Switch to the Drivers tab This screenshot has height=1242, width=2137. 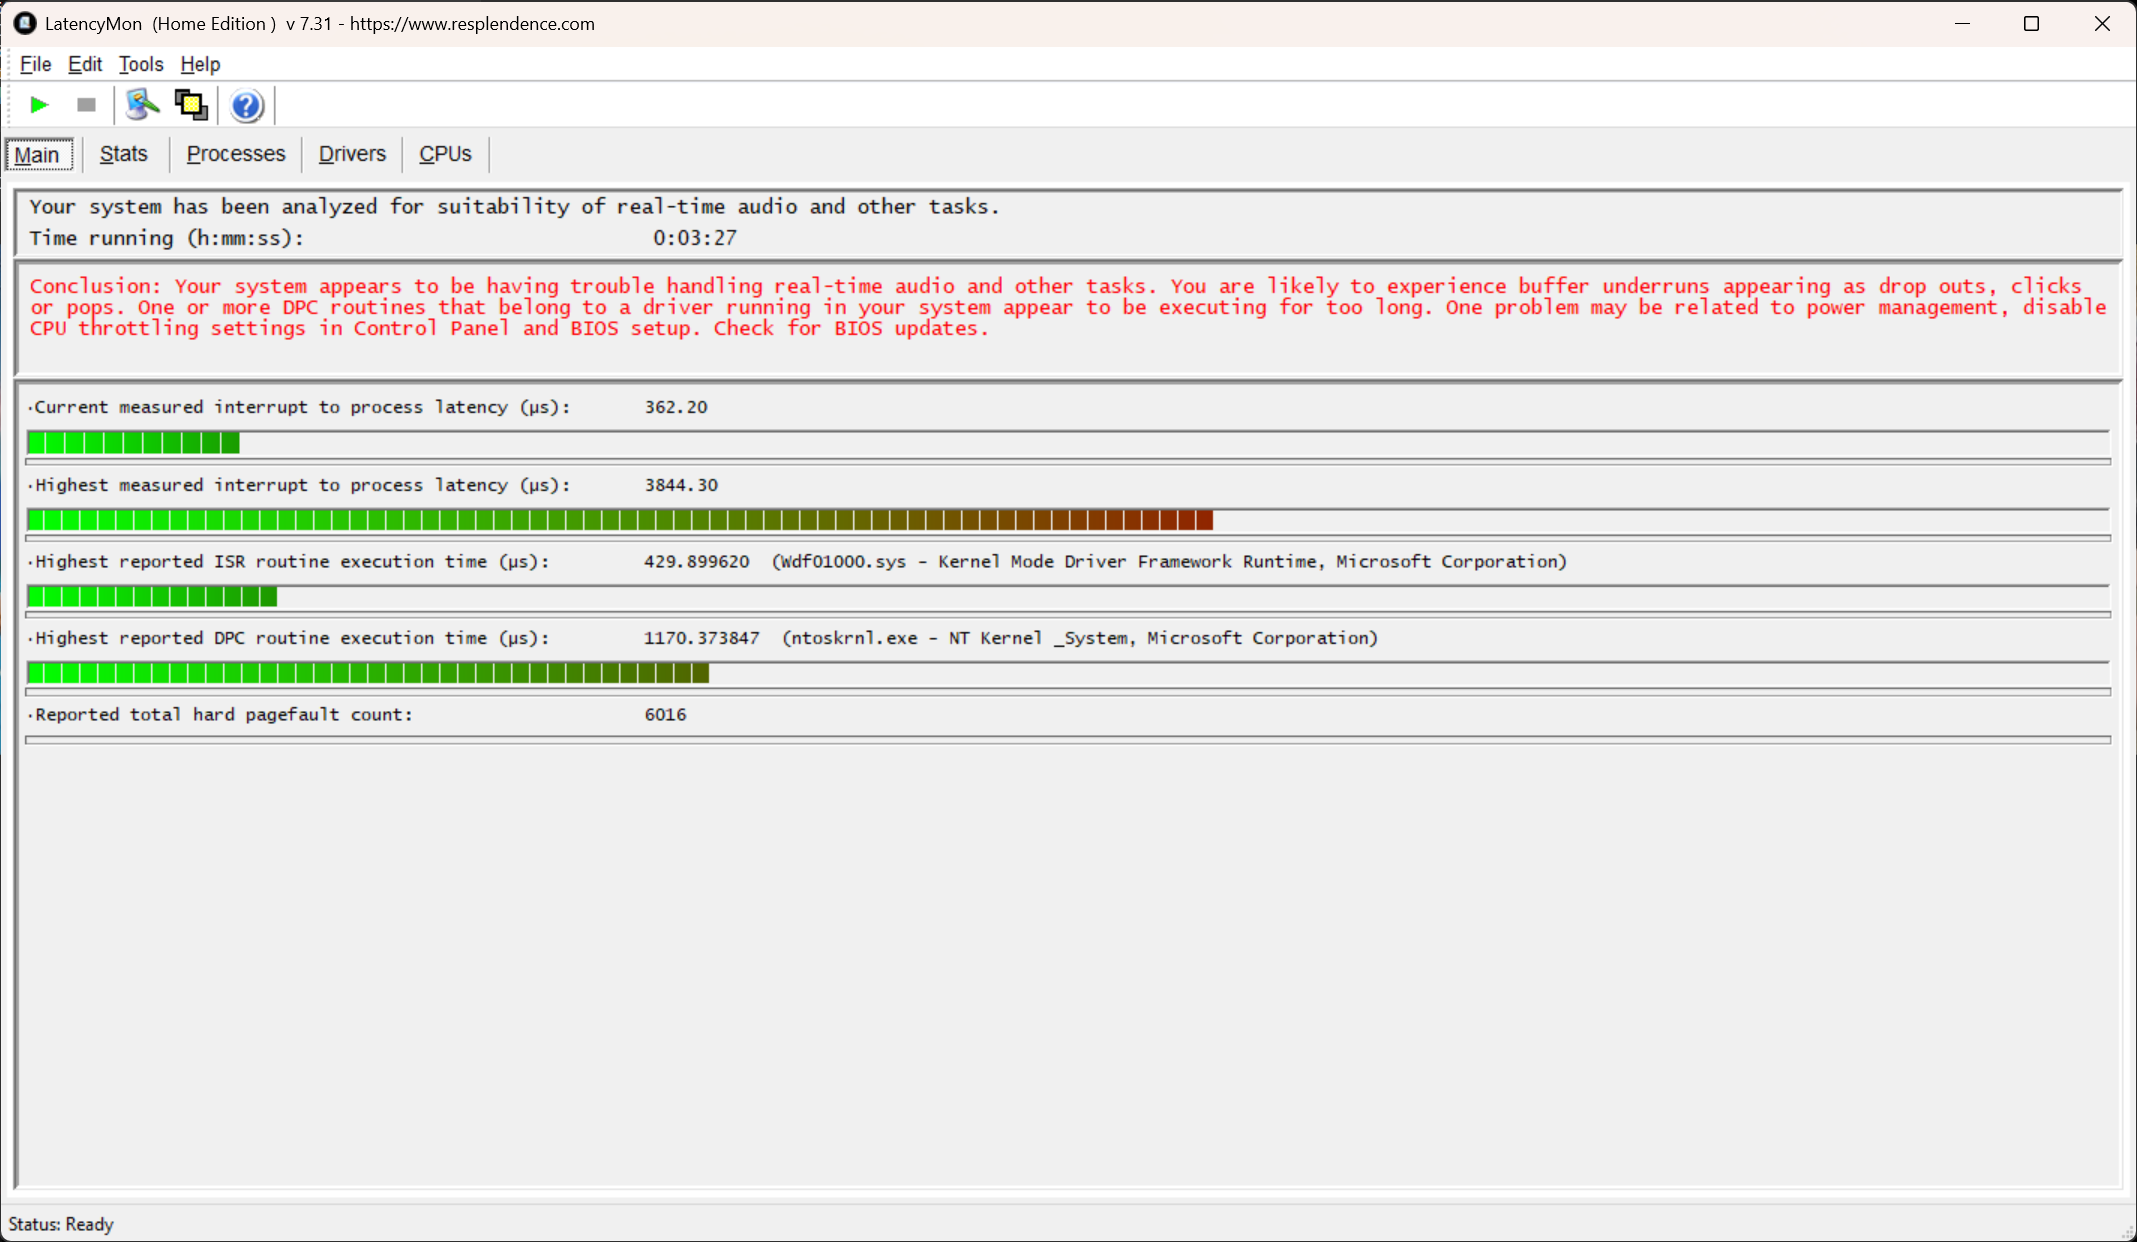tap(352, 154)
